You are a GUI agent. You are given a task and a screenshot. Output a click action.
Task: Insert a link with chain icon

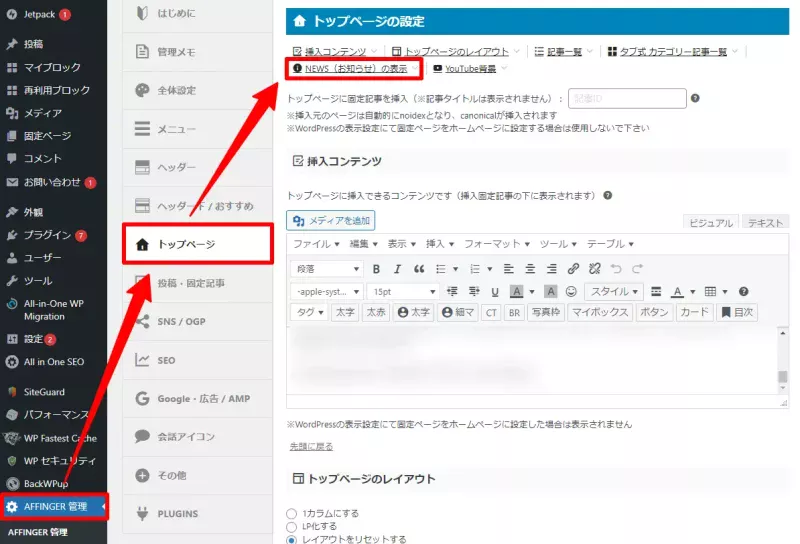click(x=573, y=268)
